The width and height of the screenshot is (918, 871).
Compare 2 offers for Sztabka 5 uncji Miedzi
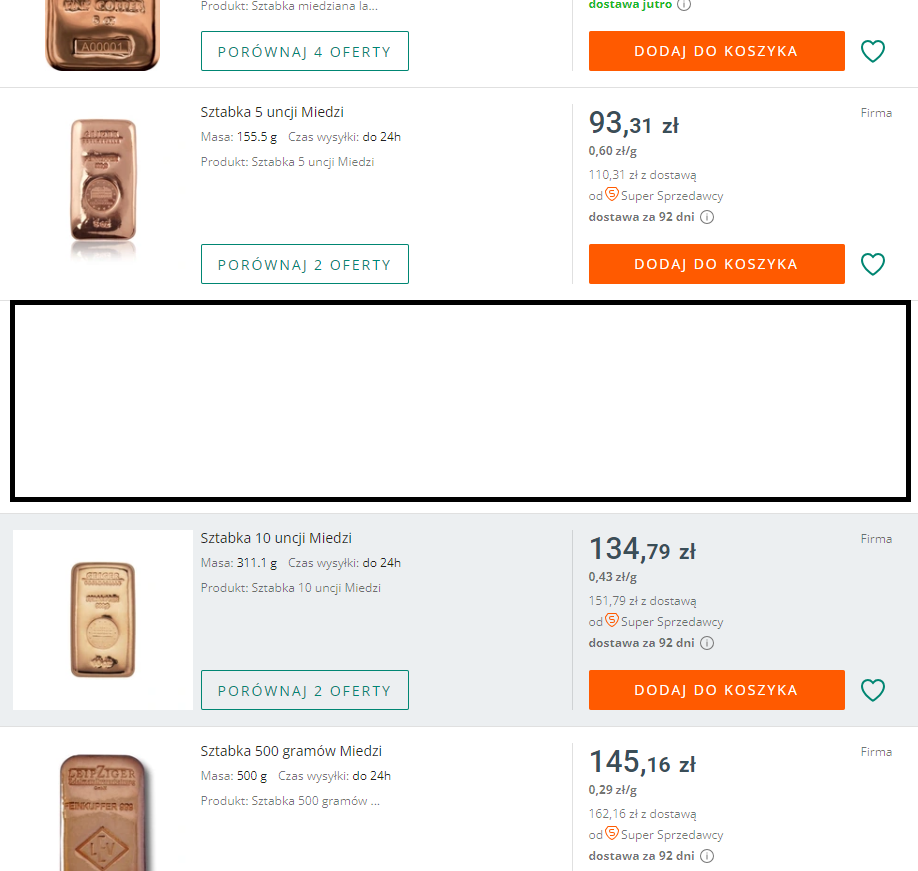point(304,264)
